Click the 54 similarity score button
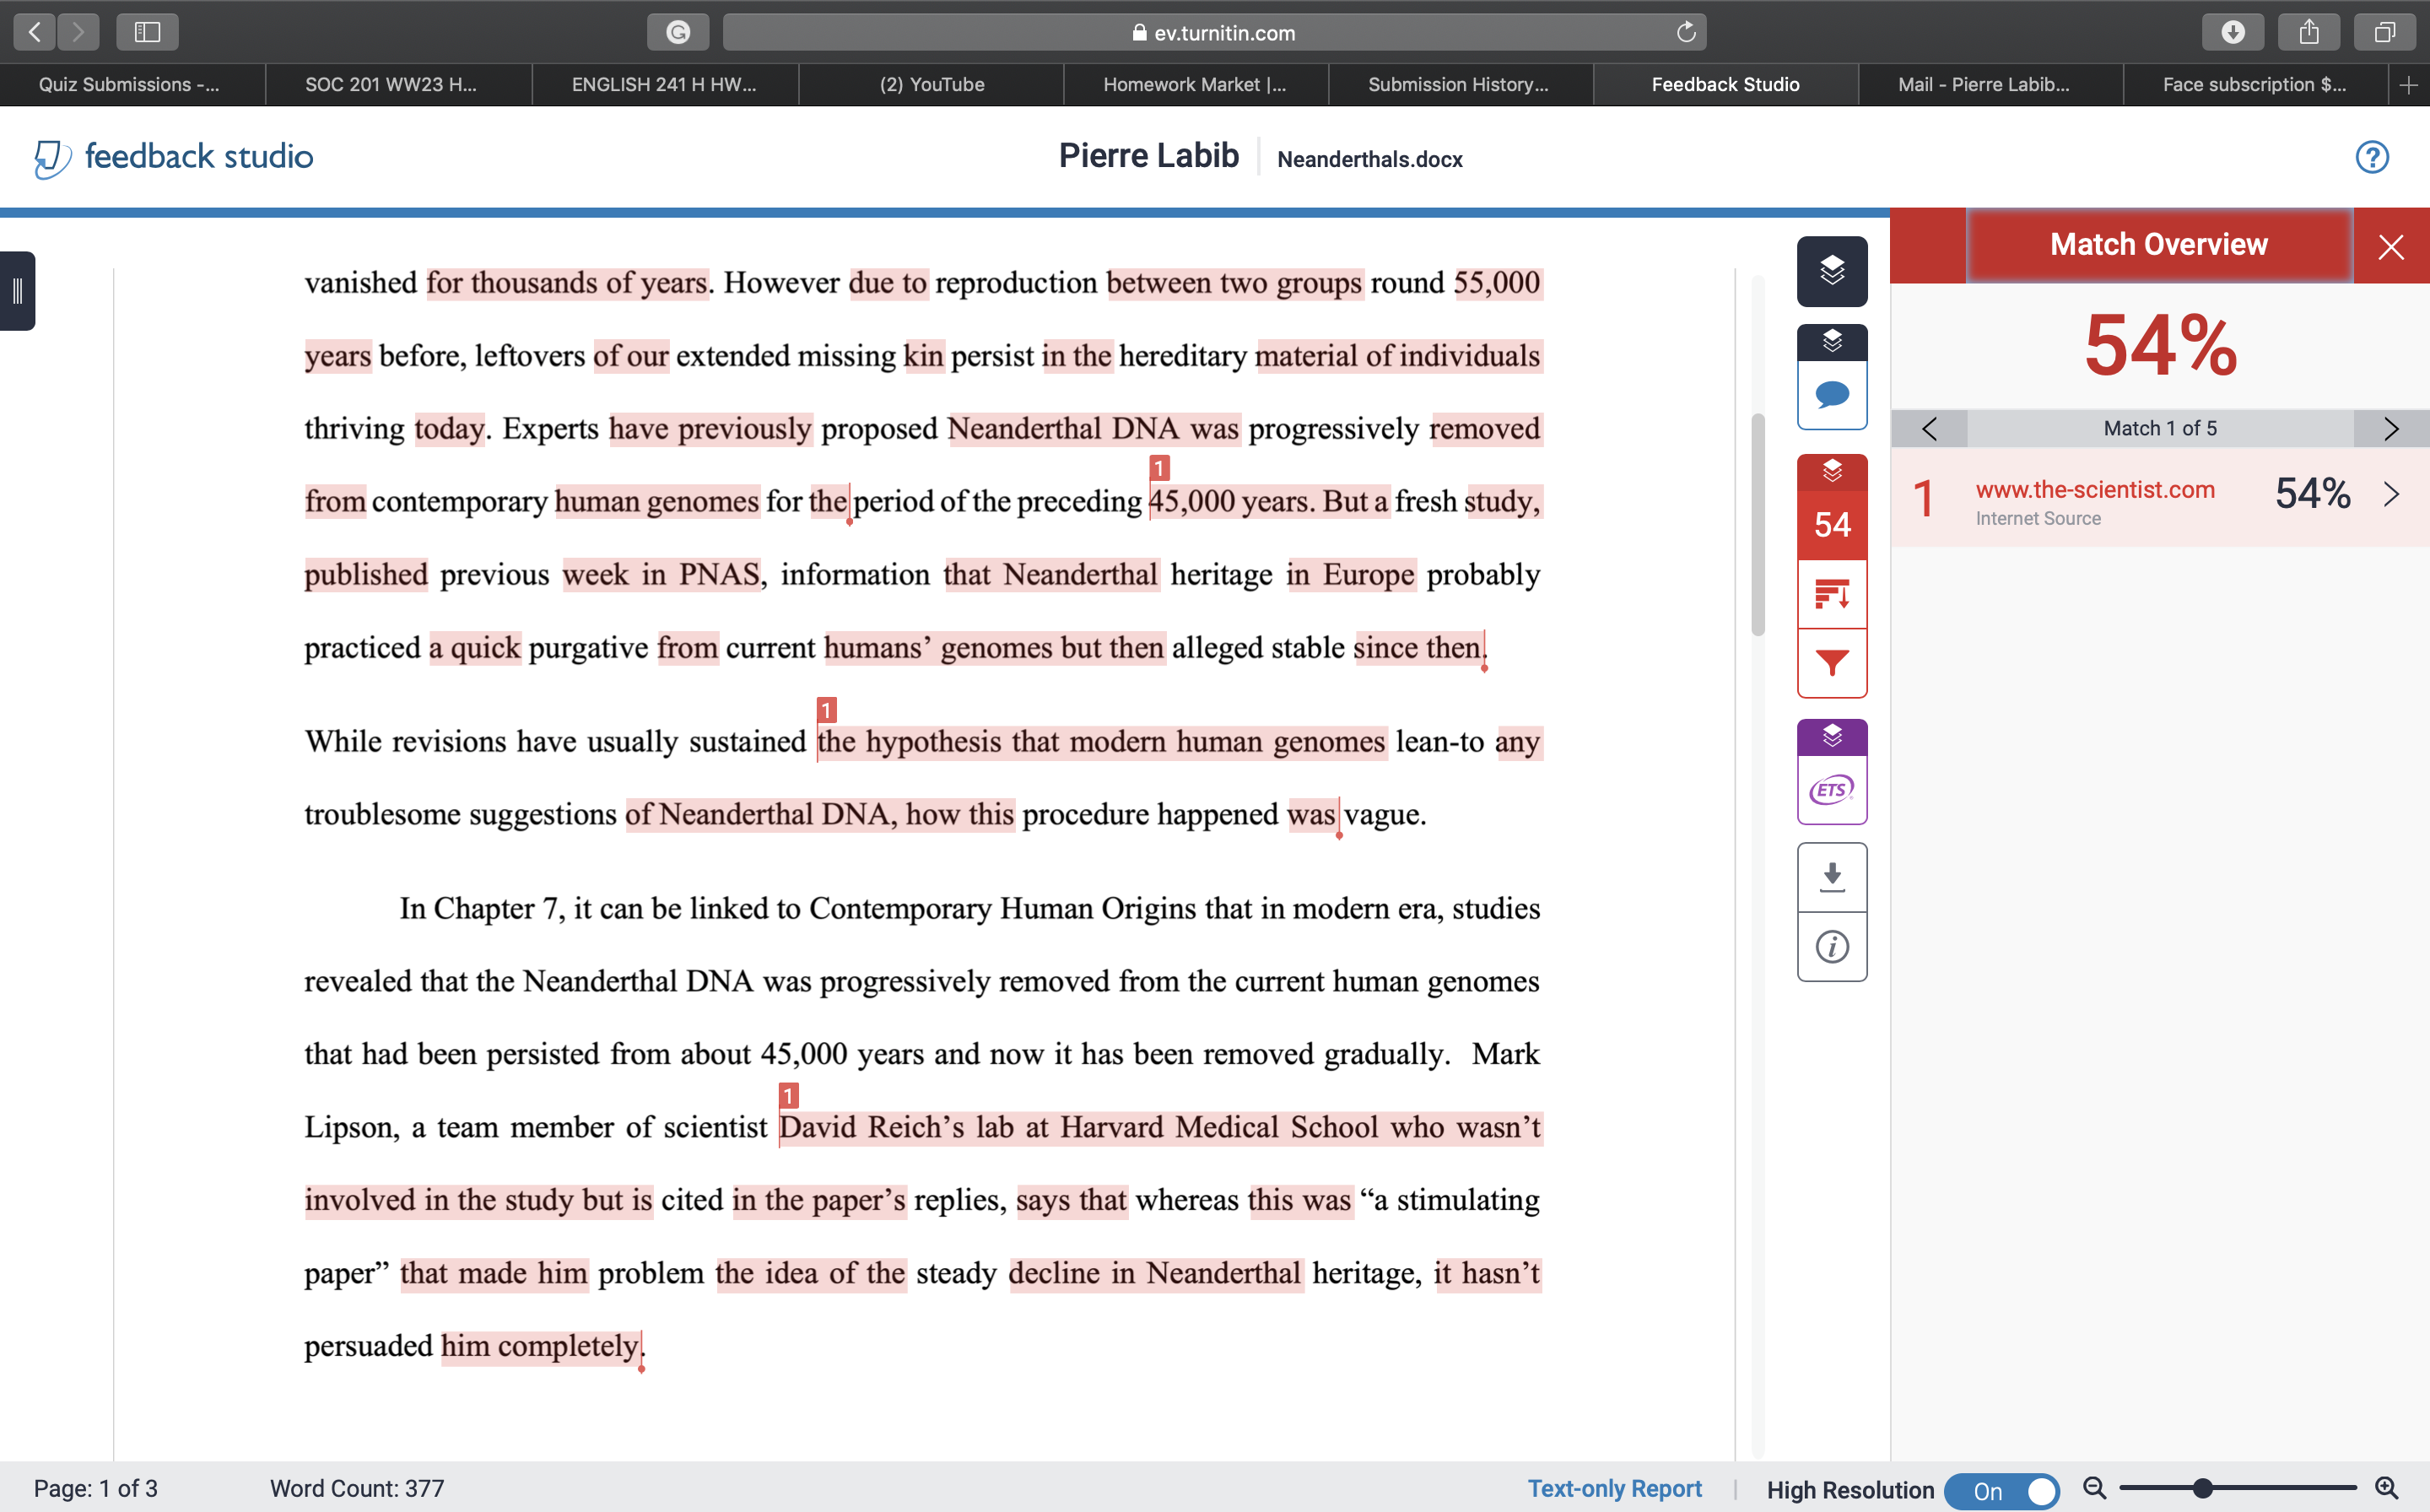This screenshot has width=2430, height=1512. (x=1832, y=524)
